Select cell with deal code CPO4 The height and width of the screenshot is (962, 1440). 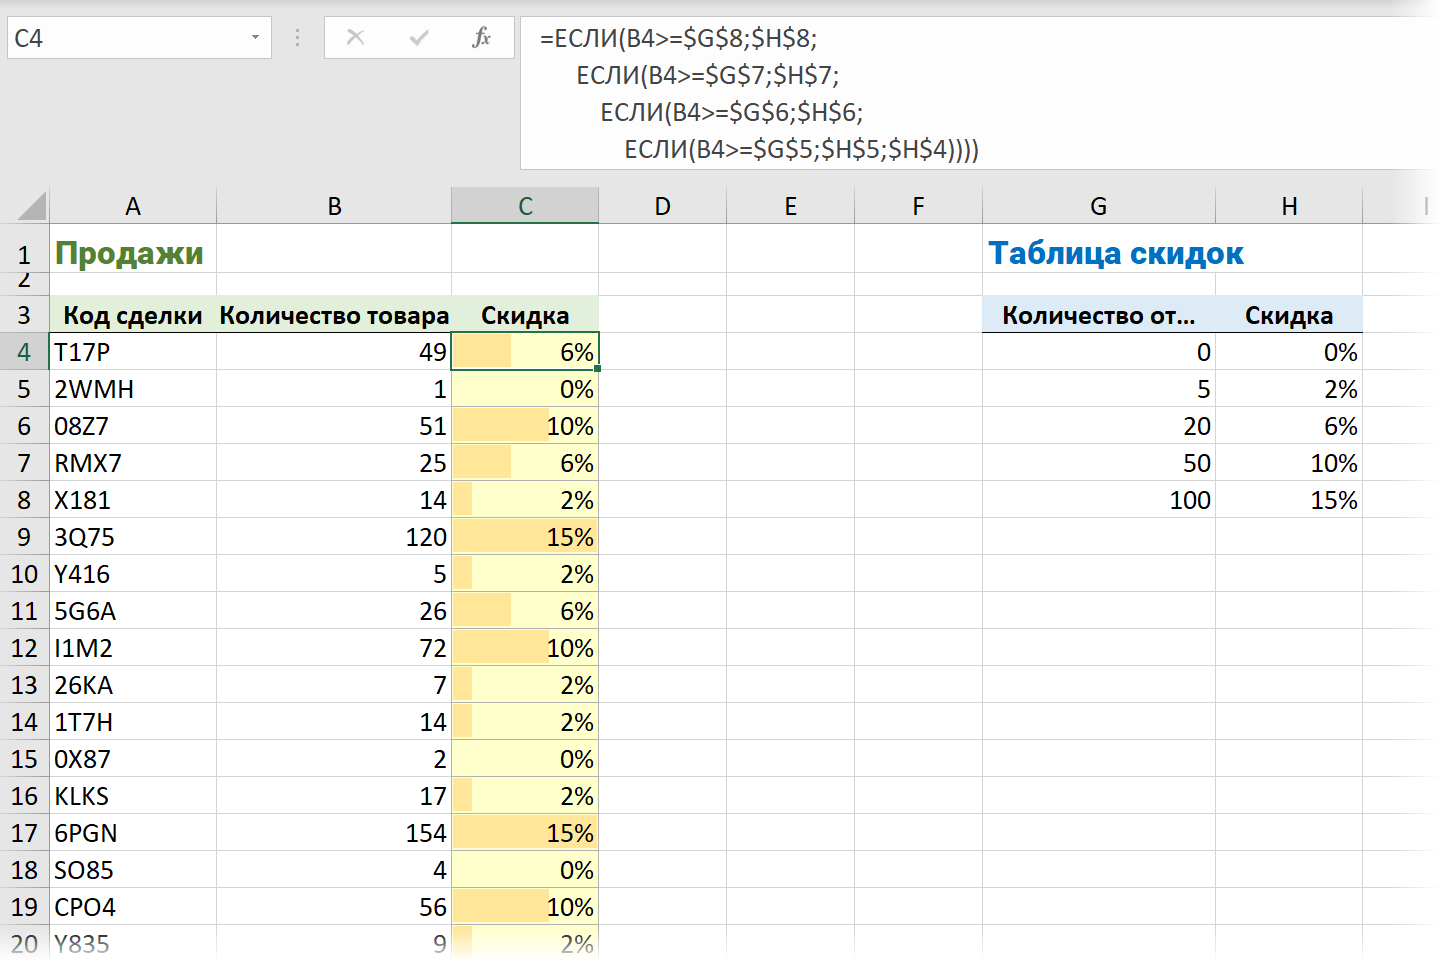point(133,907)
